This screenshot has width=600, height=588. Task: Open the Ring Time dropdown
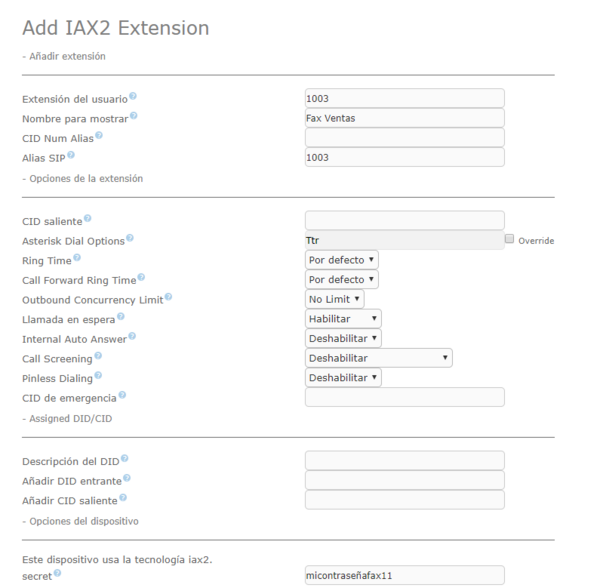point(341,260)
